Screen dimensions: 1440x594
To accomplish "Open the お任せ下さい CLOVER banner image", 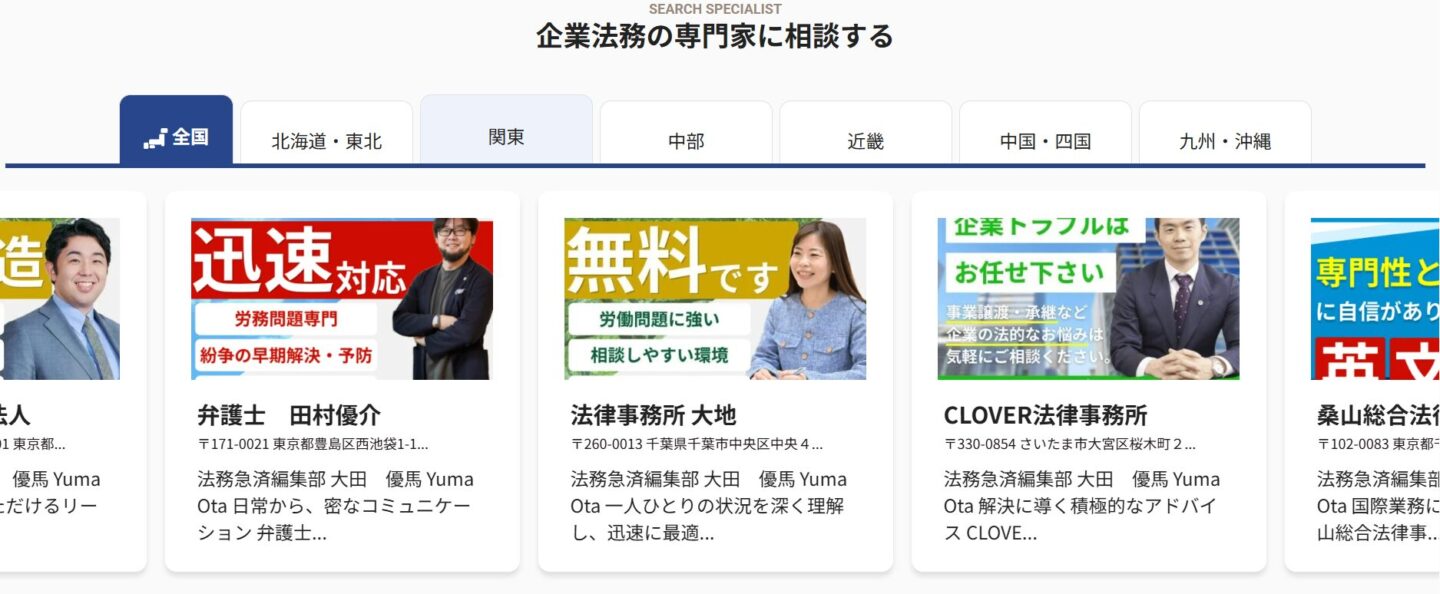I will pyautogui.click(x=1088, y=299).
